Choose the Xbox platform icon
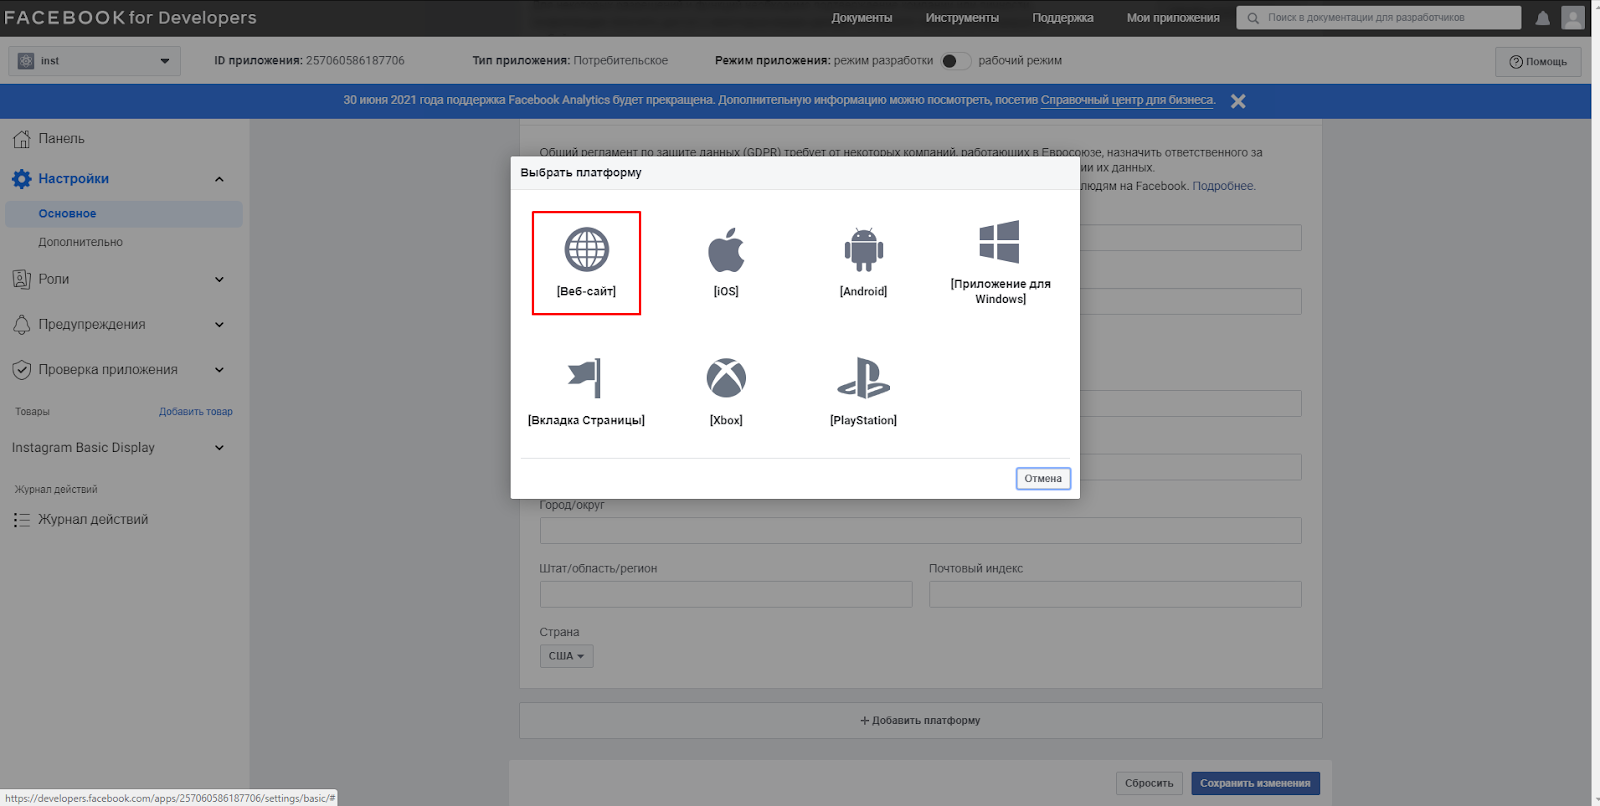Viewport: 1600px width, 806px height. click(726, 378)
